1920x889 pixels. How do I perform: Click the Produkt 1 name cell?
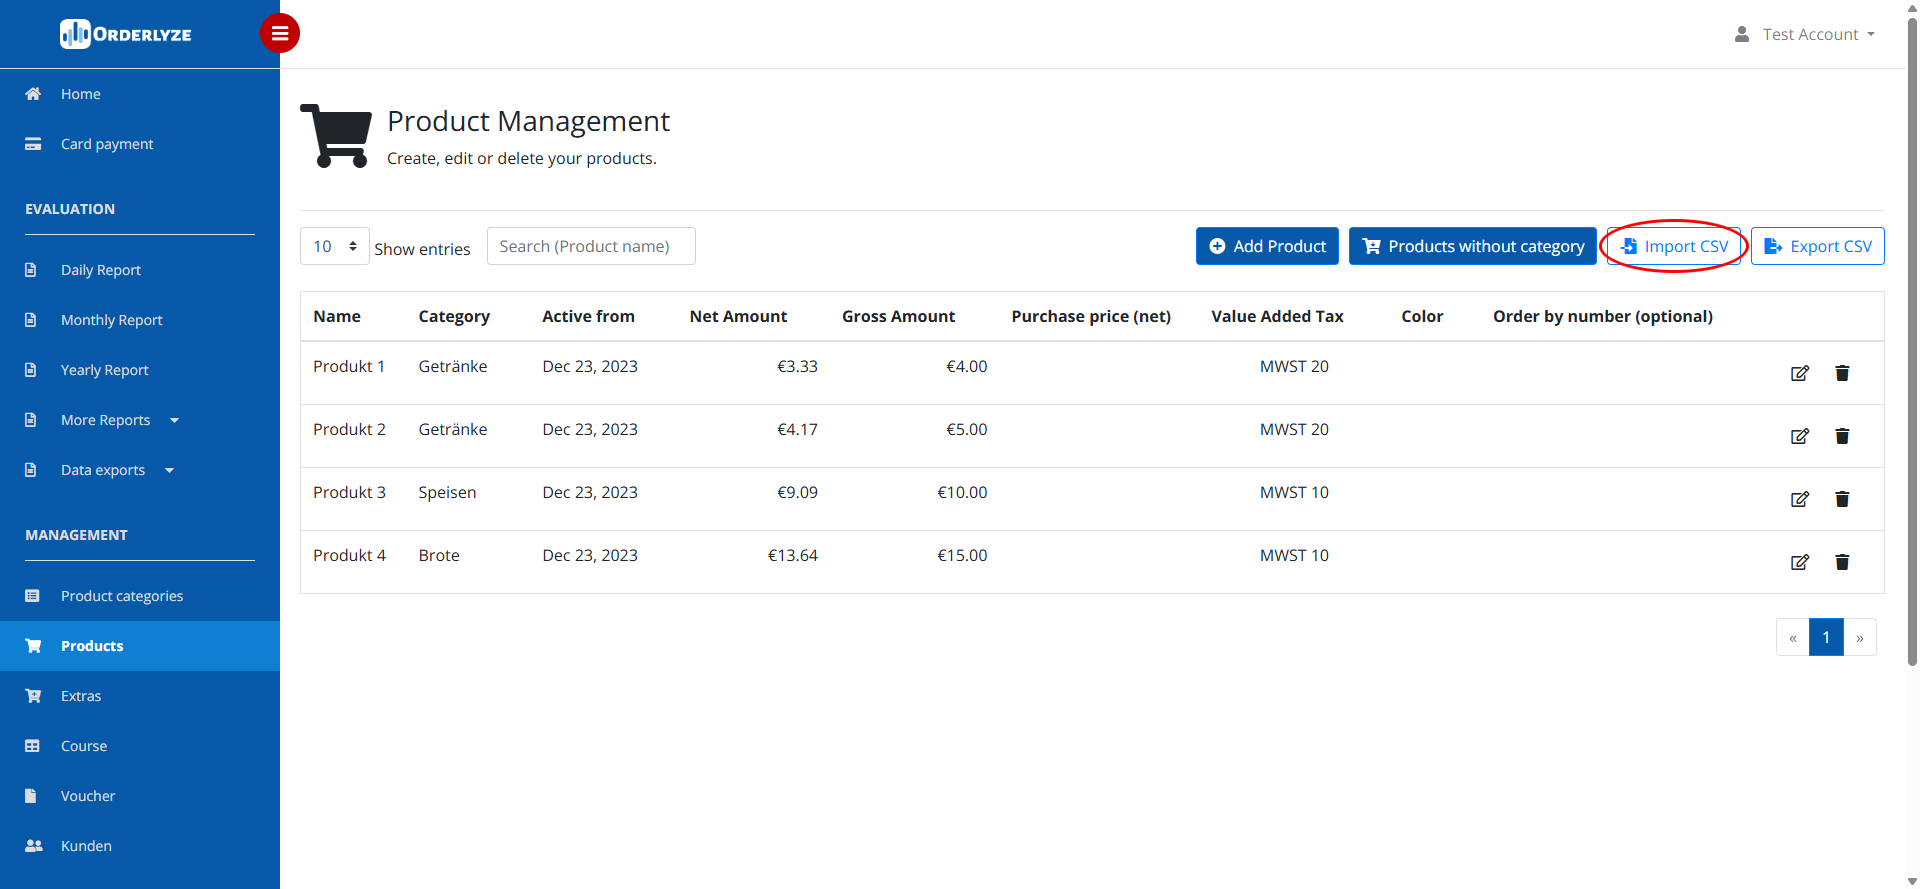click(x=349, y=366)
